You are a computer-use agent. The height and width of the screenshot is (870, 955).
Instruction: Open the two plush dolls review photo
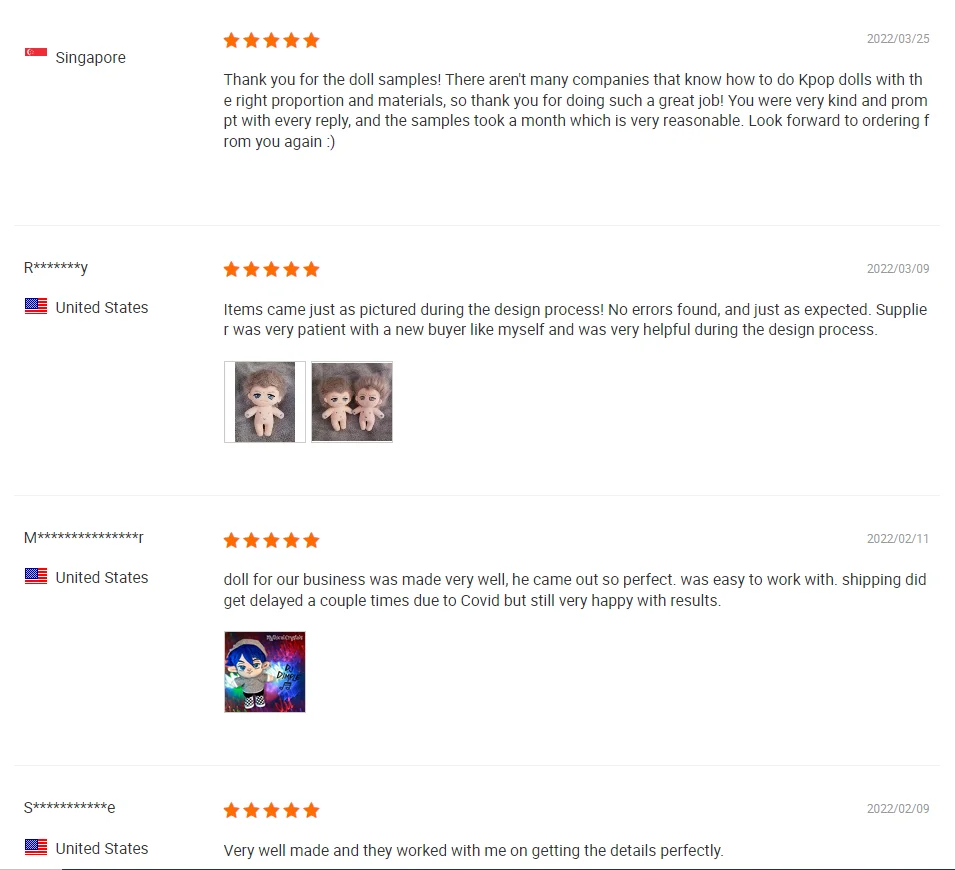[352, 401]
